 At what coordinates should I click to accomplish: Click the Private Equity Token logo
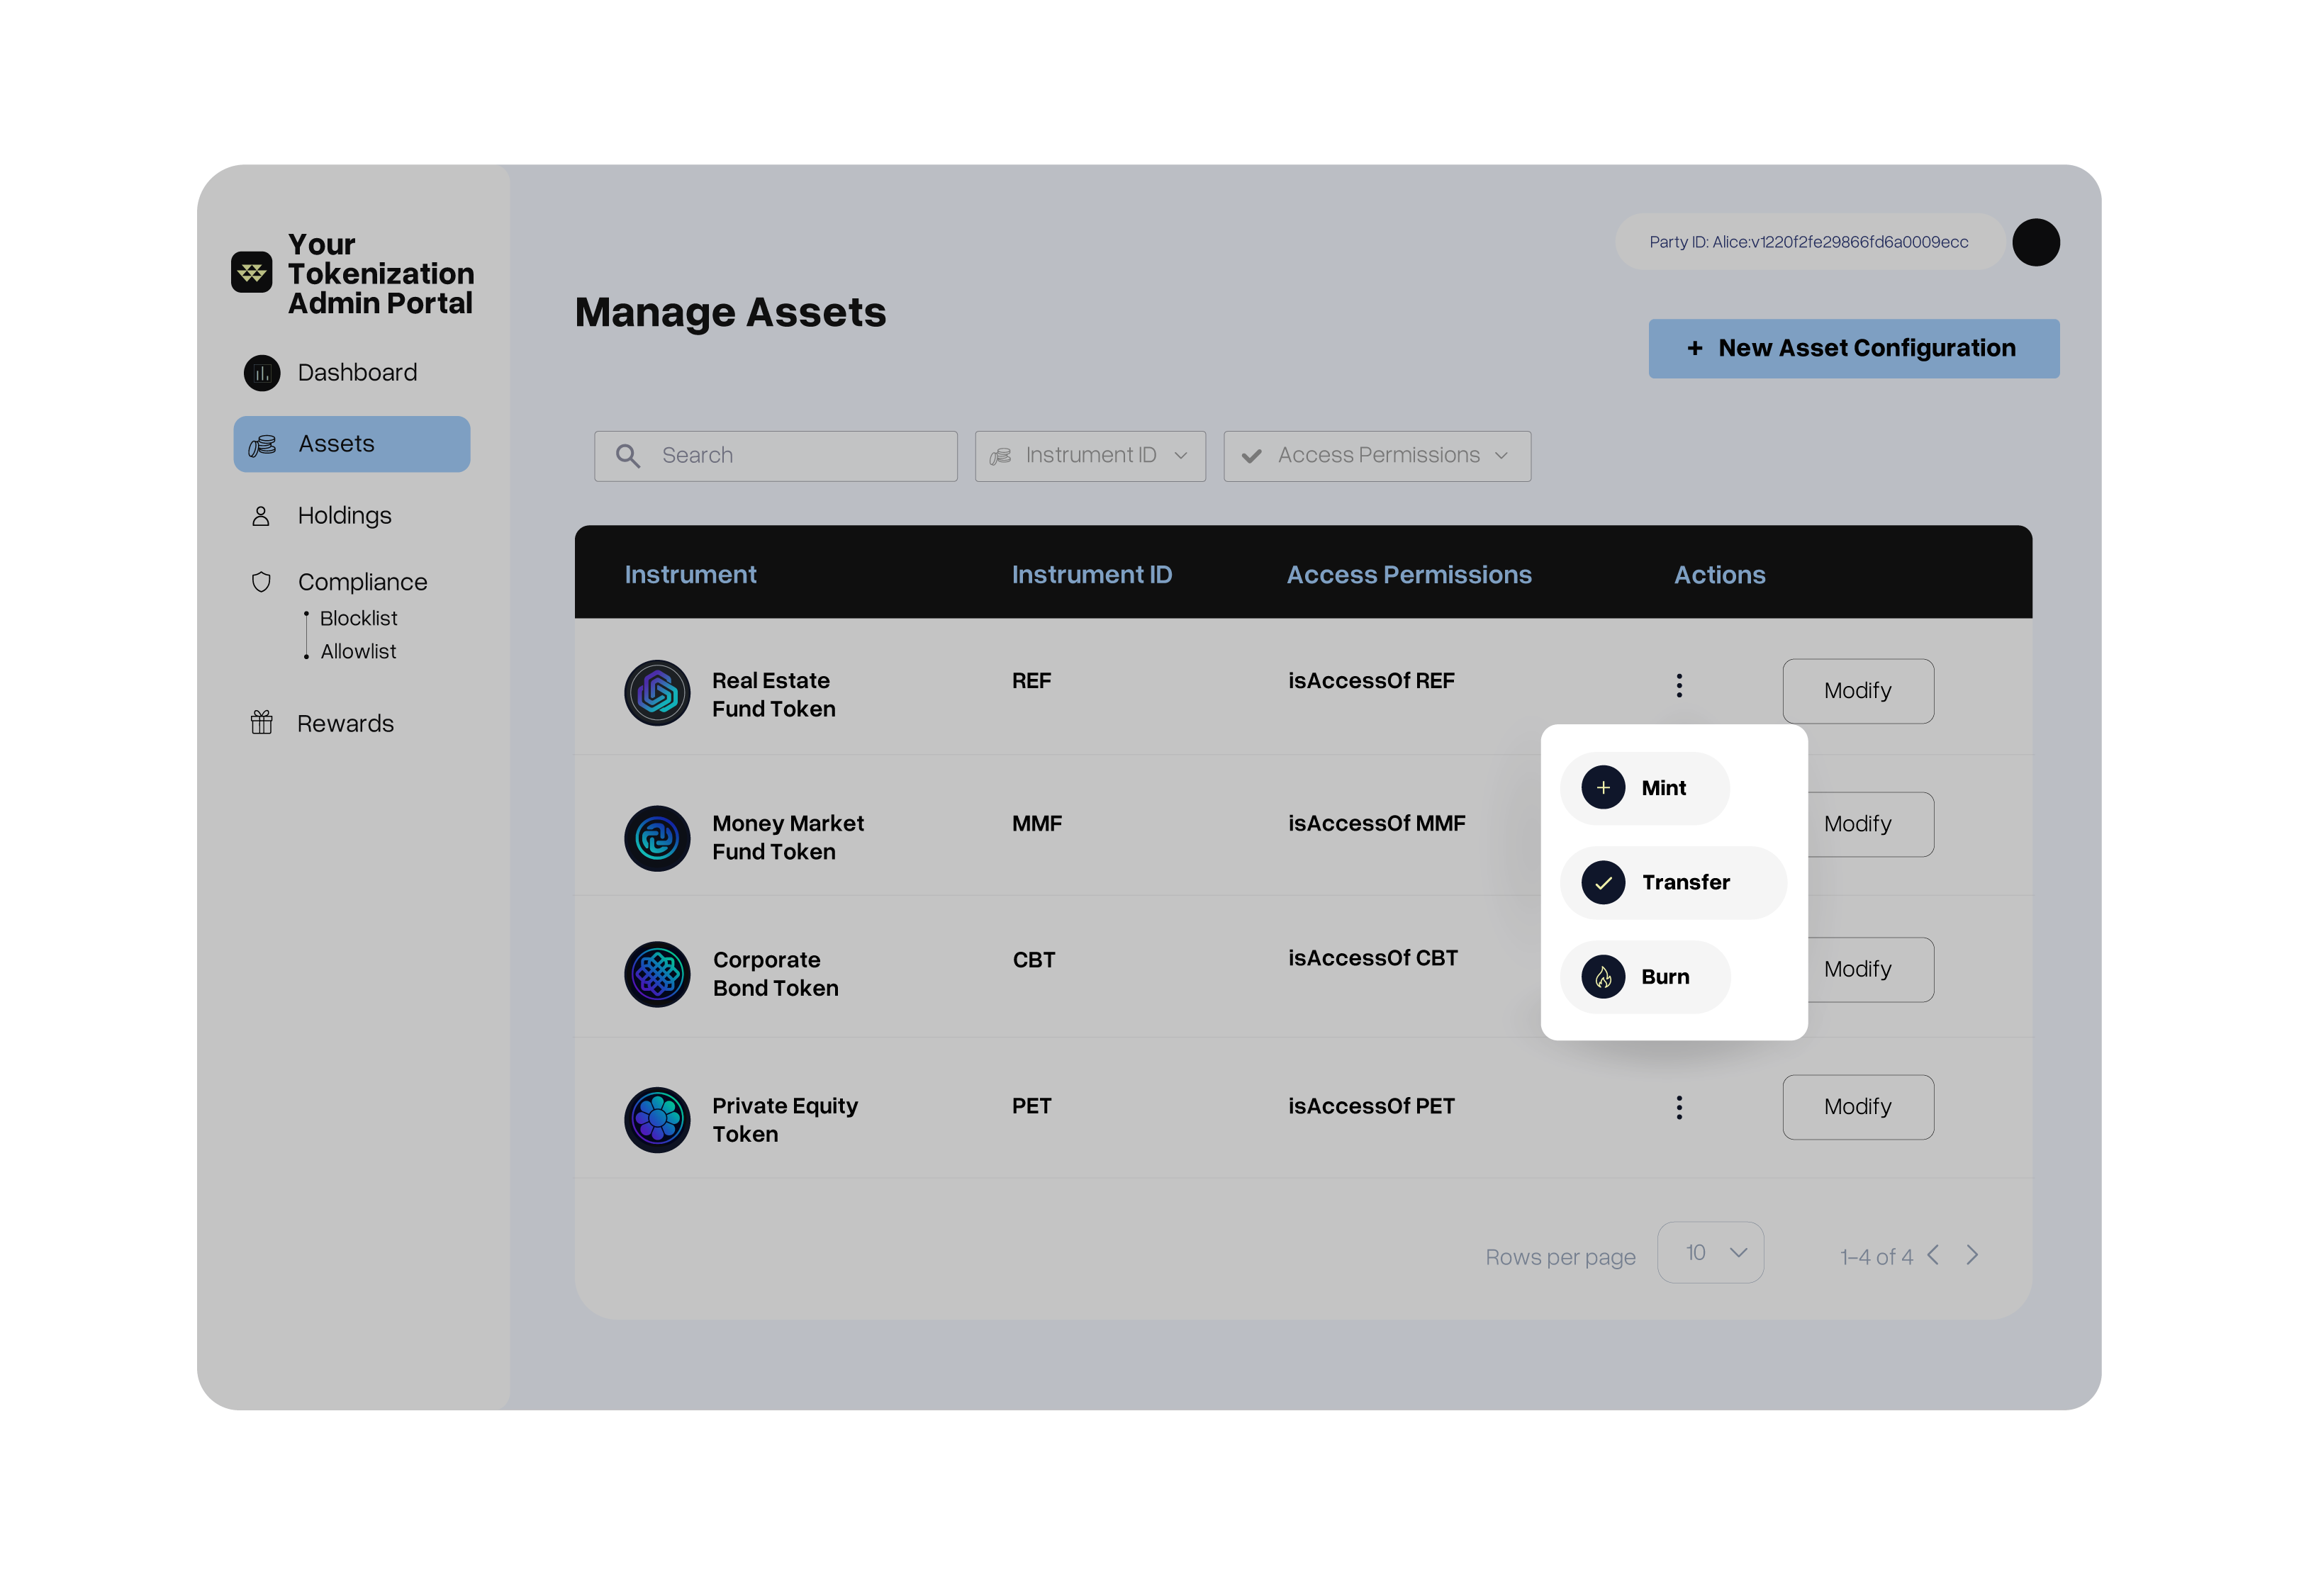click(x=657, y=1120)
